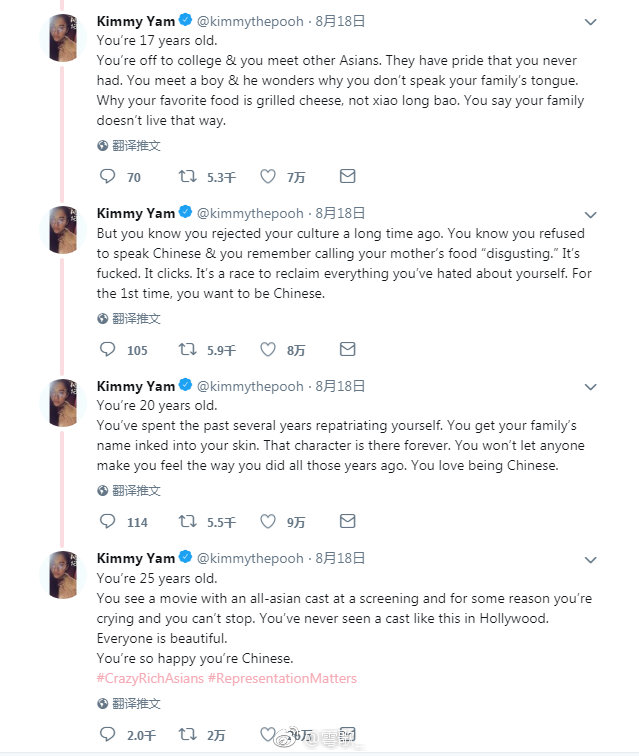Retweet the "You're 20 years old" tweet
This screenshot has width=639, height=756.
187,521
